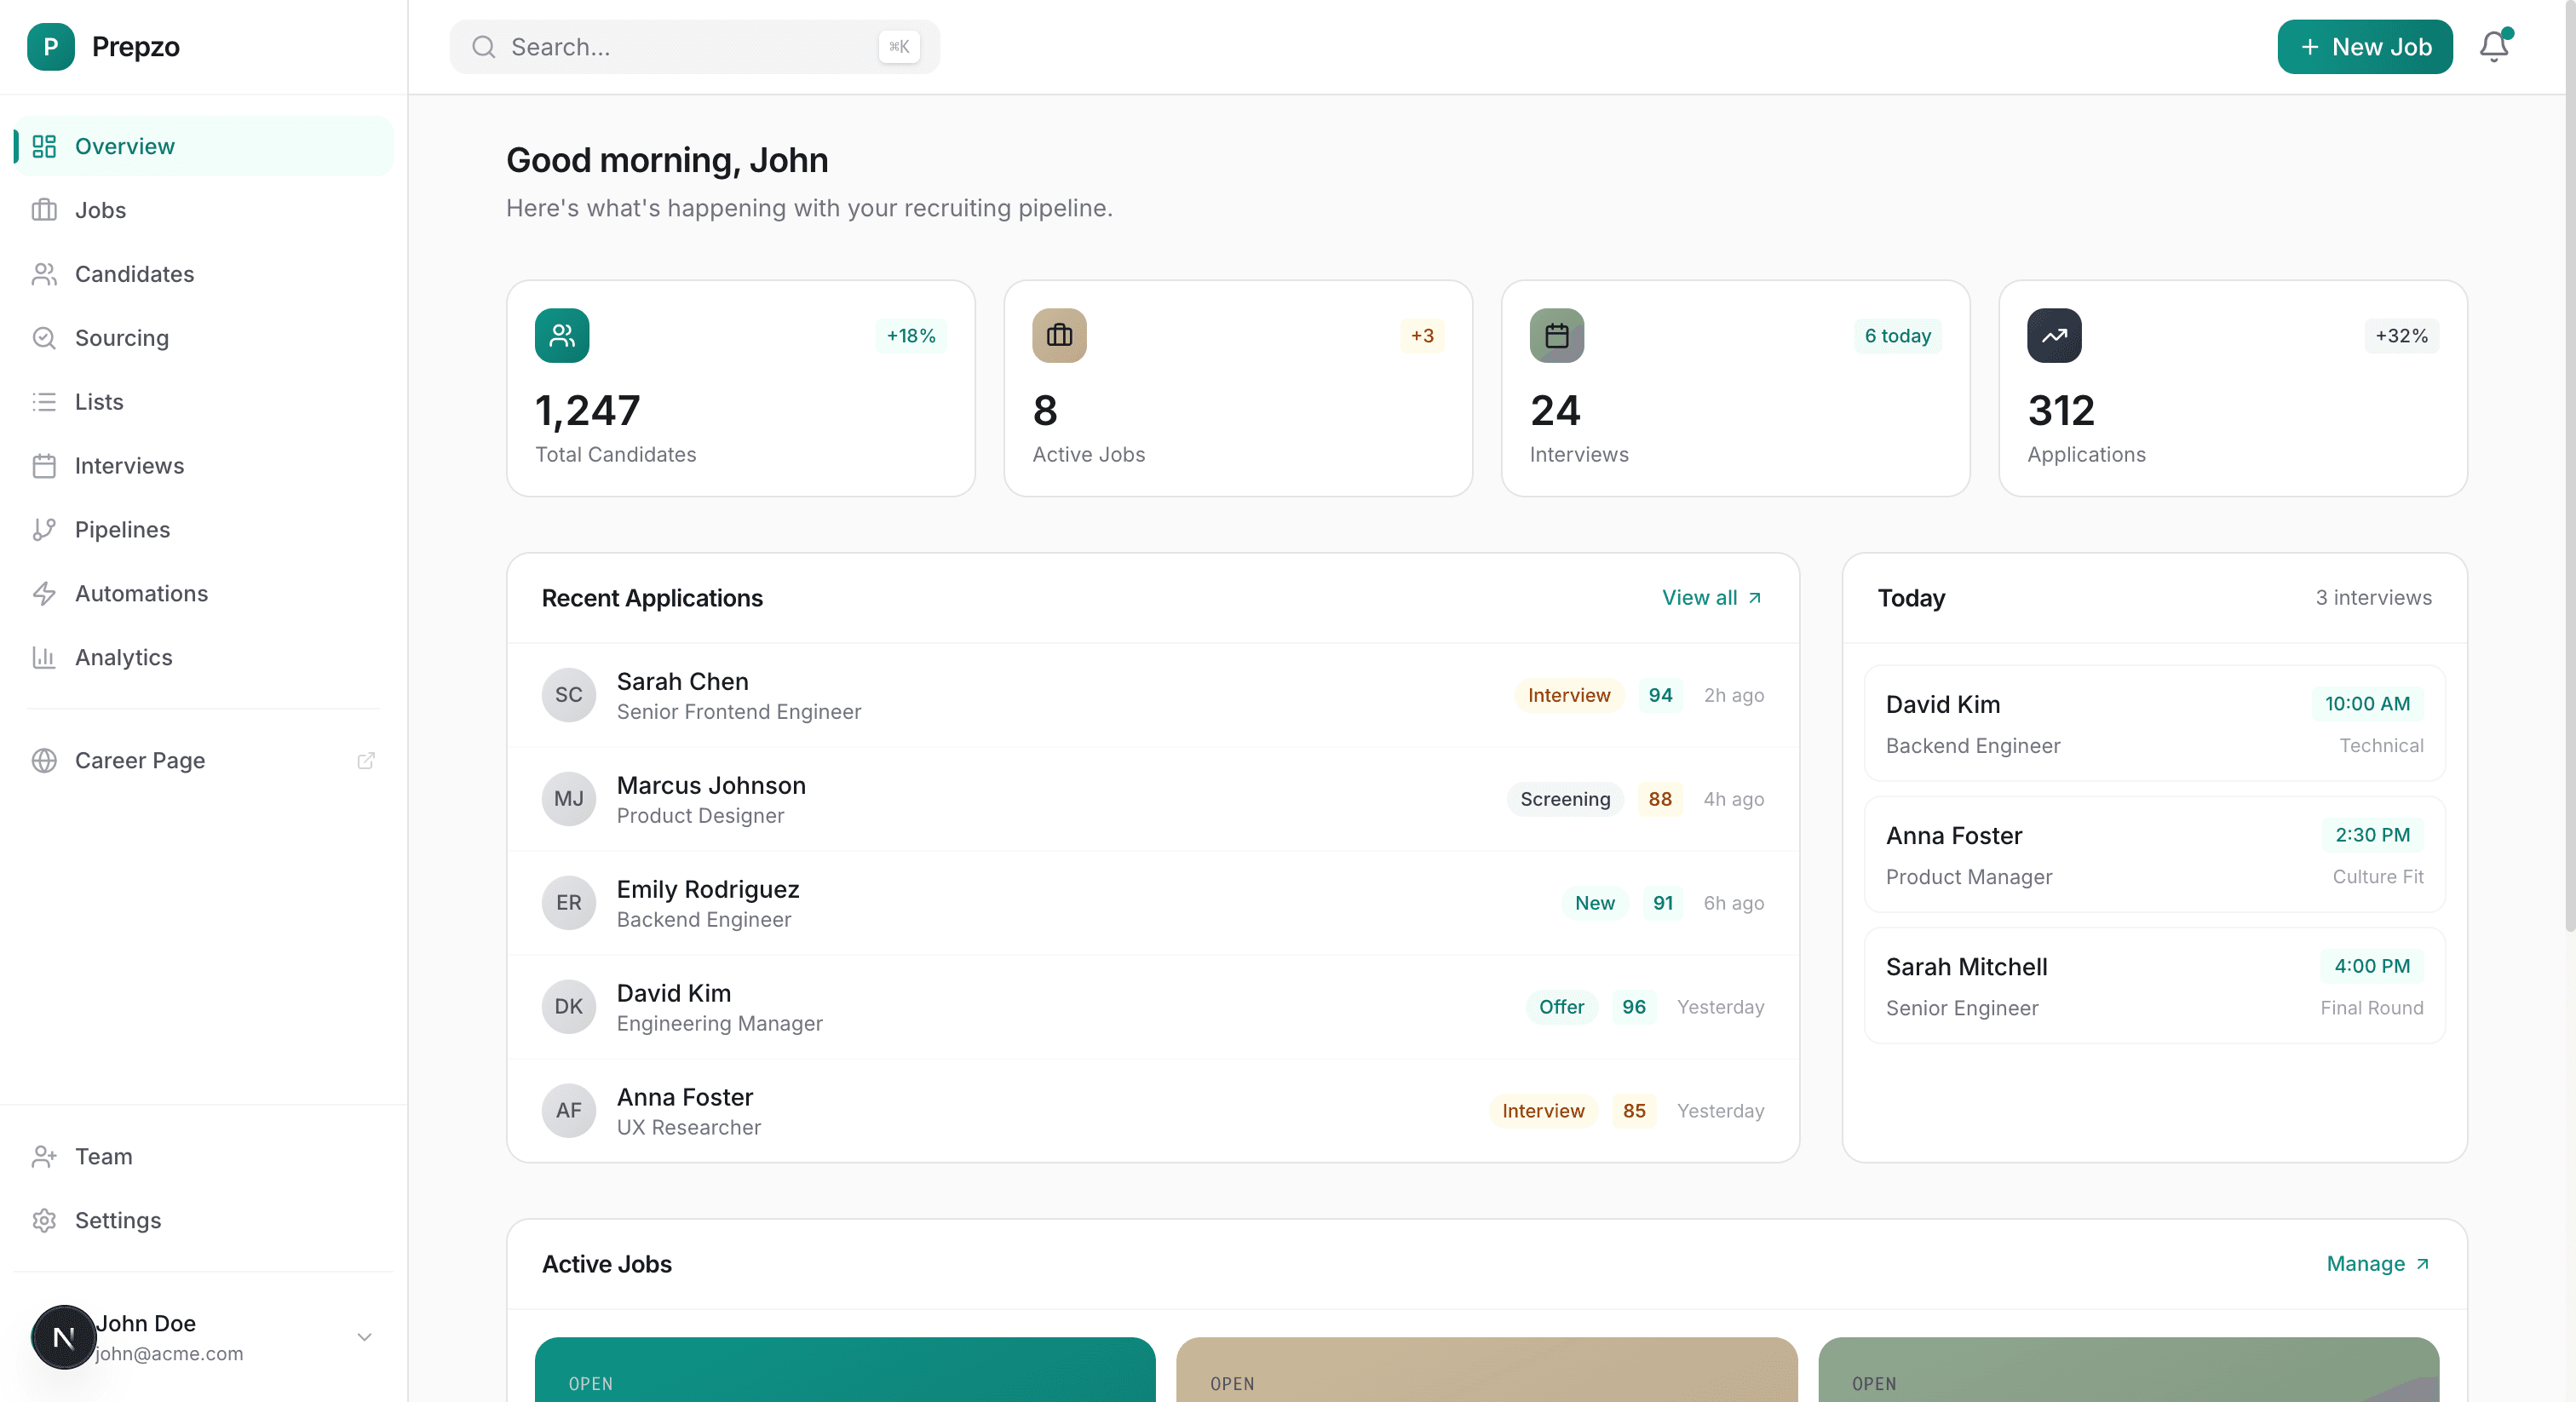Open Settings from the sidebar
This screenshot has height=1402, width=2576.
point(118,1220)
